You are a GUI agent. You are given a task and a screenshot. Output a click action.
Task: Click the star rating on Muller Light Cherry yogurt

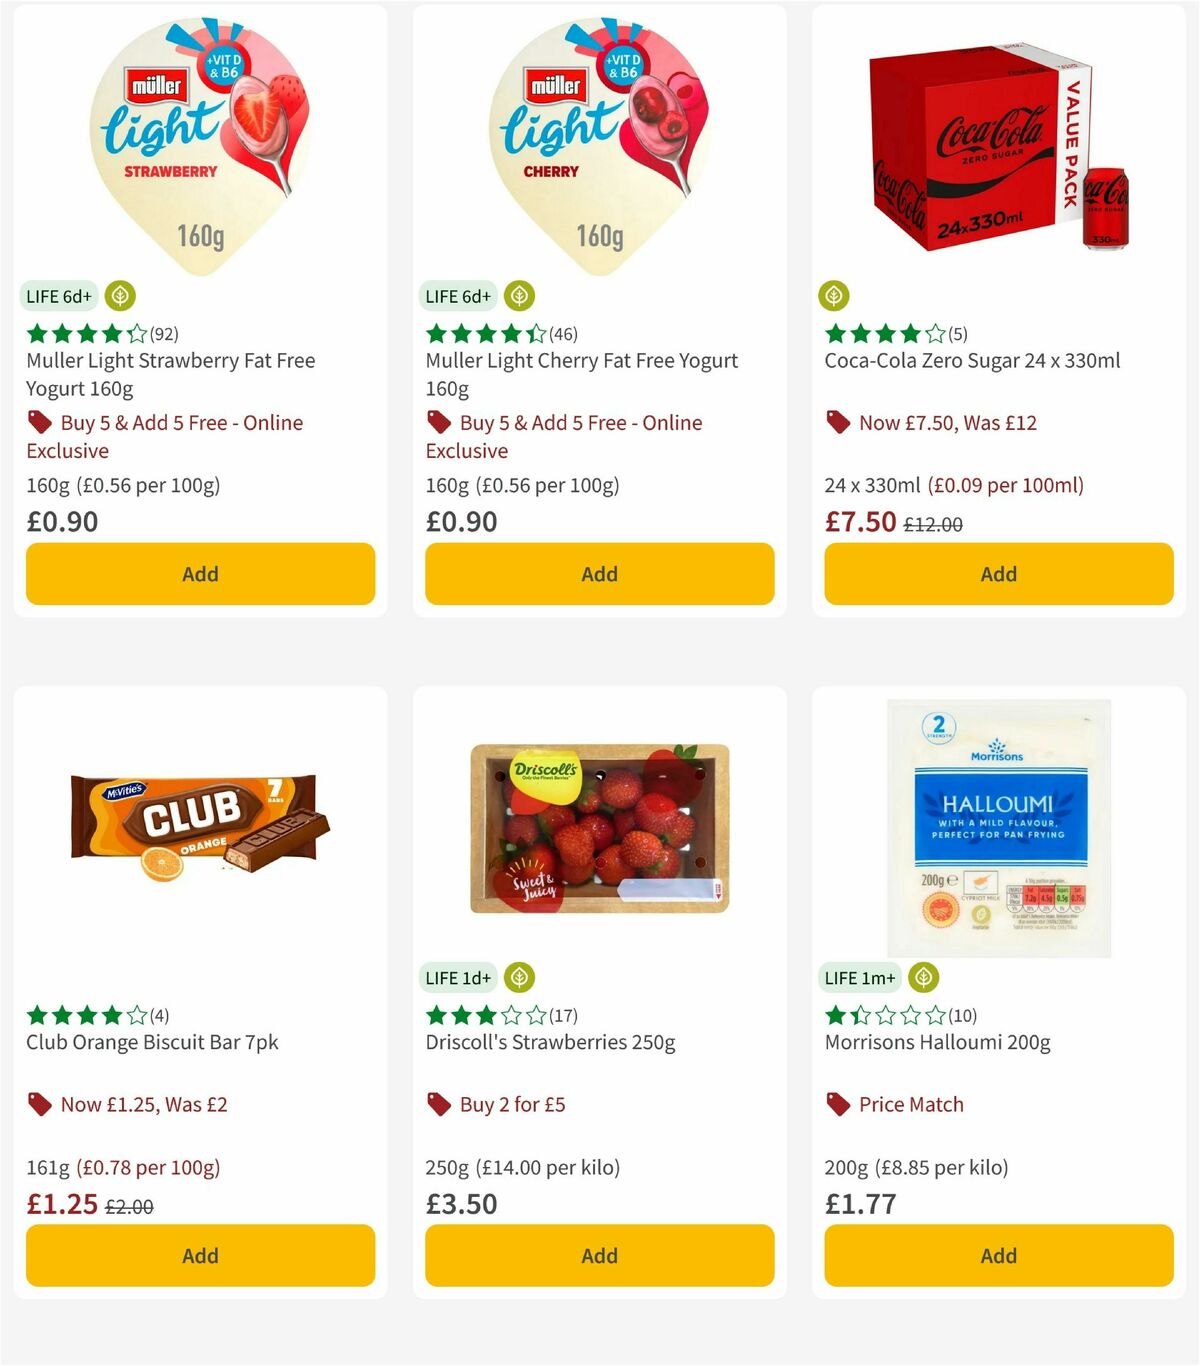point(485,332)
